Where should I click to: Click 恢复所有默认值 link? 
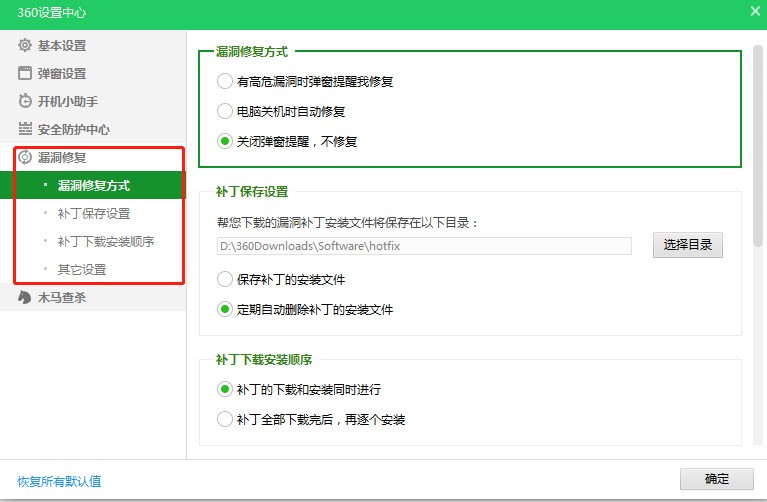click(x=59, y=481)
